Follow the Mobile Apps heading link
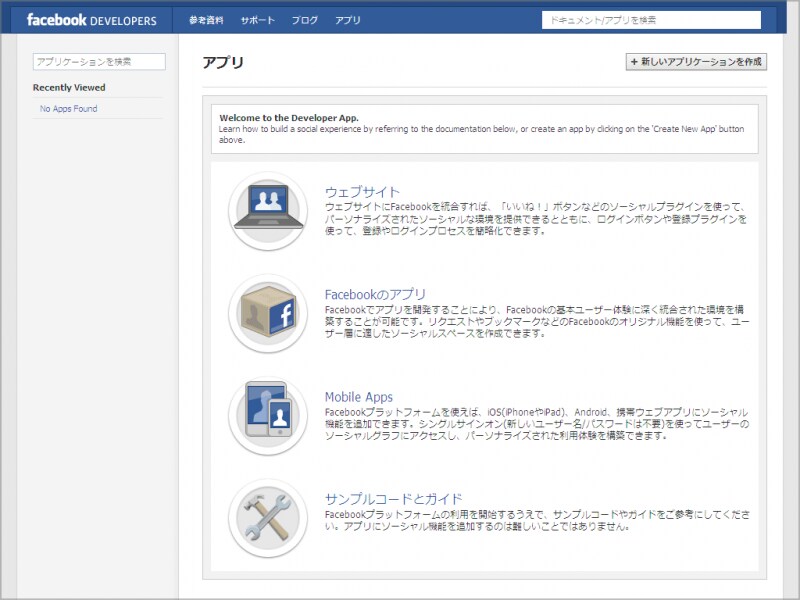The image size is (800, 600). tap(358, 397)
